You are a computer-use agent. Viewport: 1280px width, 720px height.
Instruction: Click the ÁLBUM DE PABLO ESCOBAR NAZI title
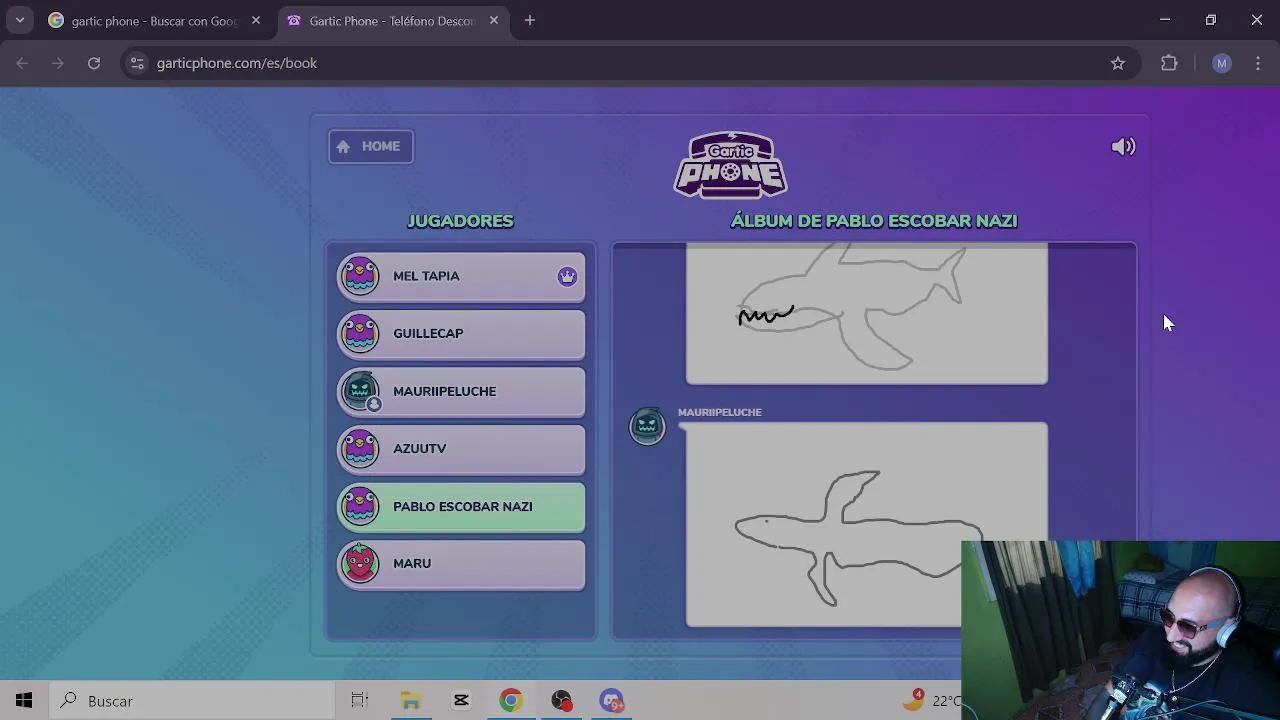874,221
